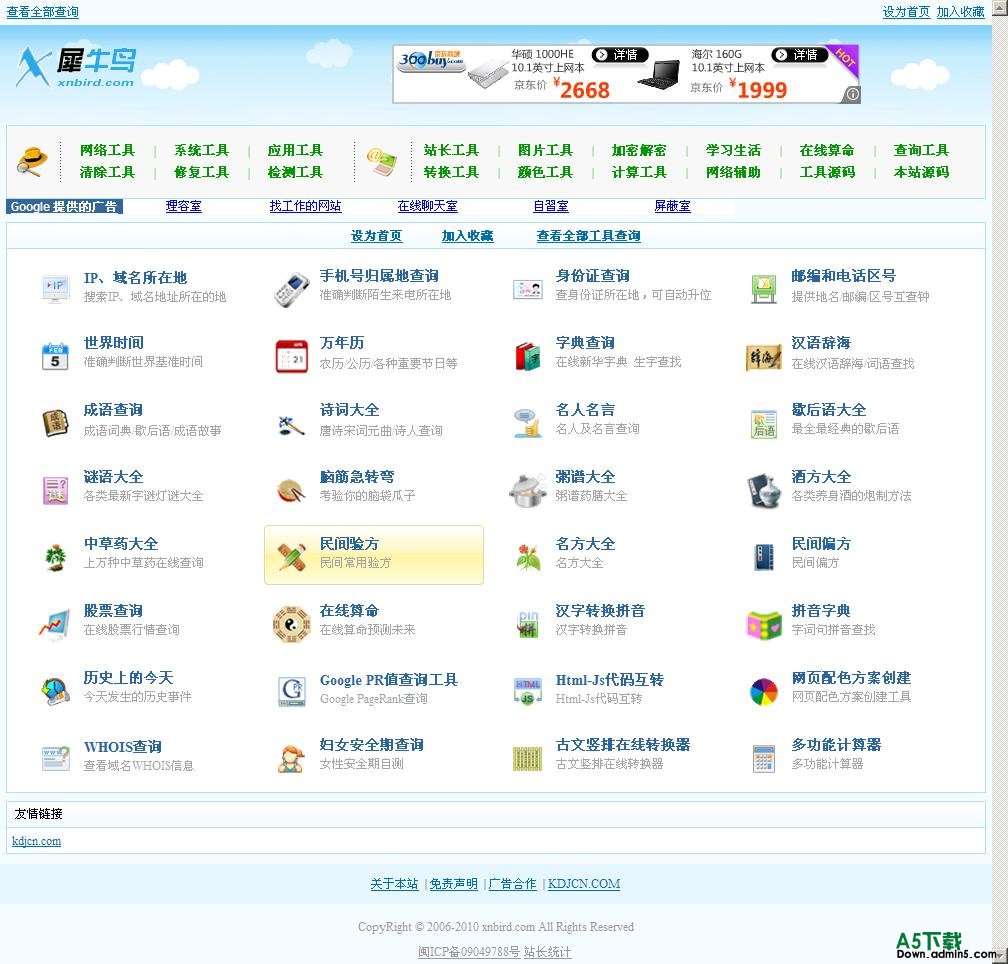Click the 免责声明 footer link
The width and height of the screenshot is (1008, 964).
454,884
